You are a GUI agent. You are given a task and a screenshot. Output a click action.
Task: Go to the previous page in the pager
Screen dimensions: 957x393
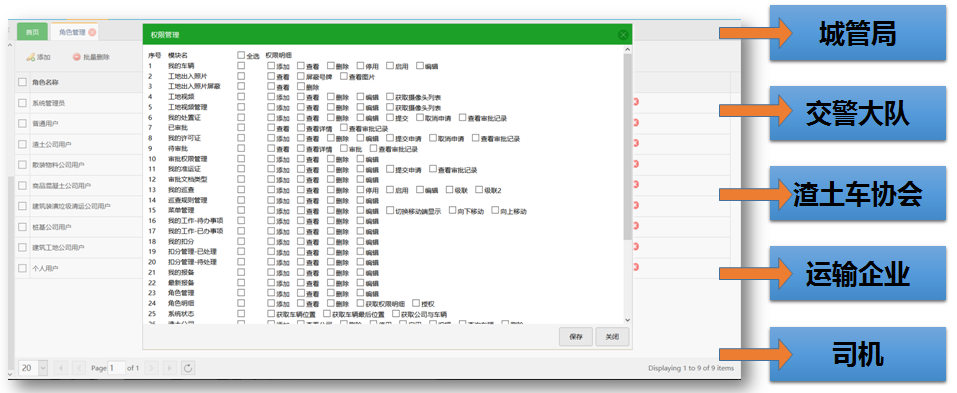click(x=79, y=368)
